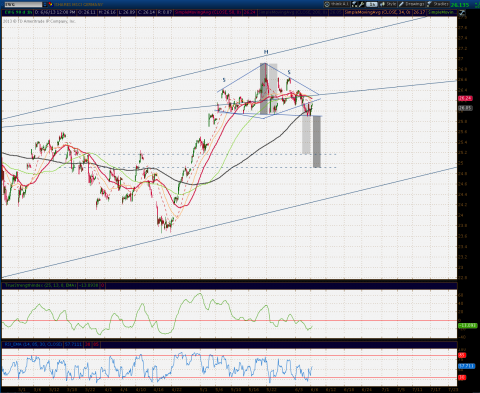The image size is (480, 393).
Task: Open chart settings wrench icon
Action: pos(361,4)
